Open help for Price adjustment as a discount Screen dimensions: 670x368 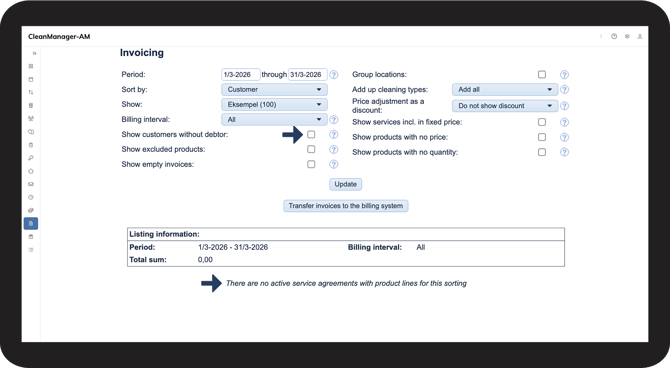(564, 106)
